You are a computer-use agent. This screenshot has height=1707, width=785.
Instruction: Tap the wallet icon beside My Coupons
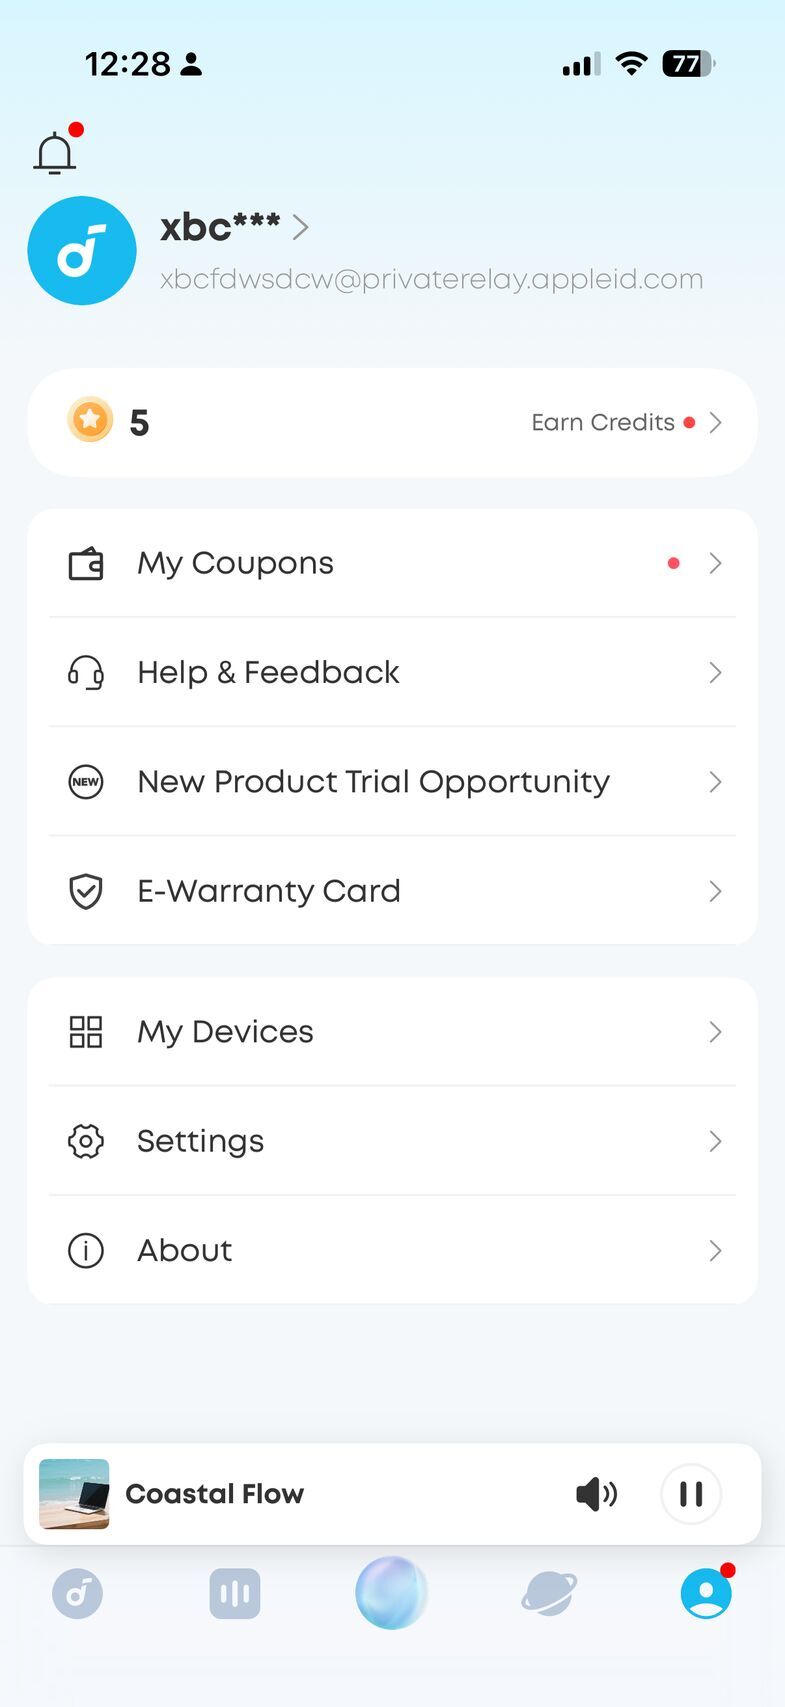pos(86,563)
